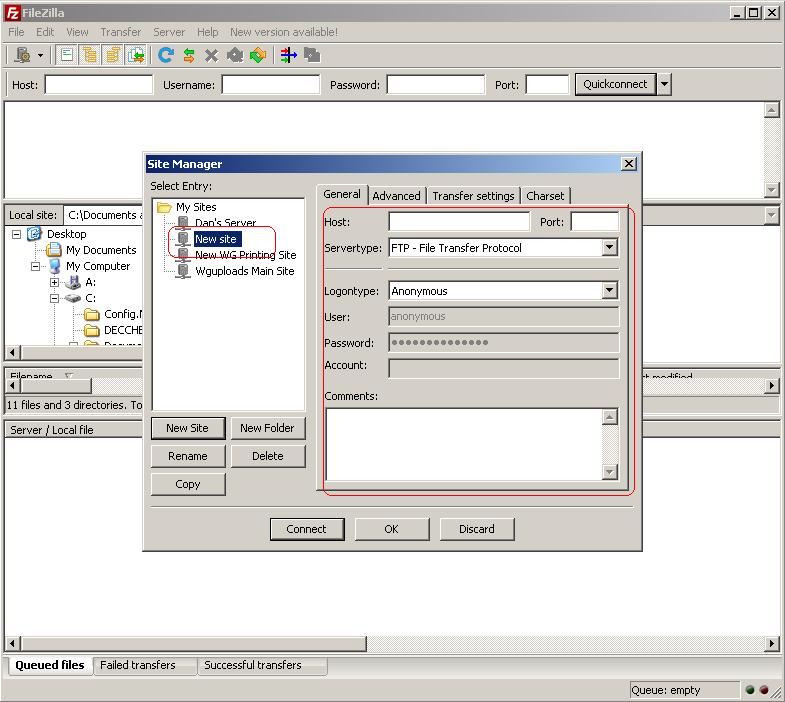Click the quickconnect Password field

click(436, 85)
